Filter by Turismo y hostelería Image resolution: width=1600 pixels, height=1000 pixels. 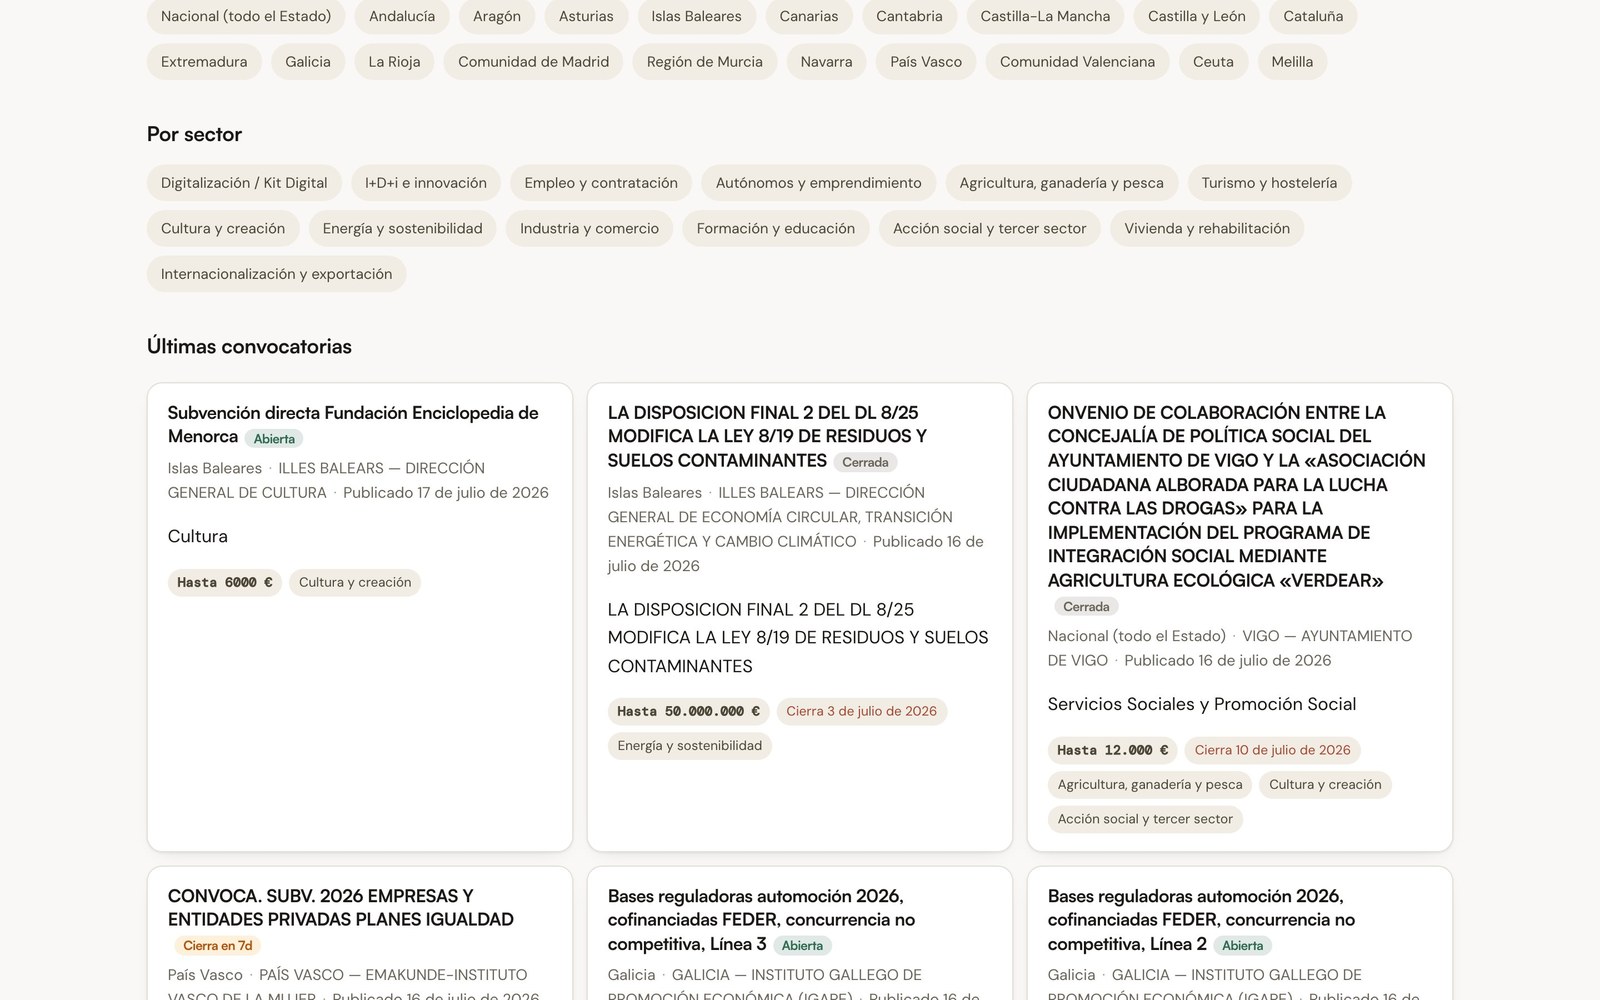click(x=1269, y=183)
